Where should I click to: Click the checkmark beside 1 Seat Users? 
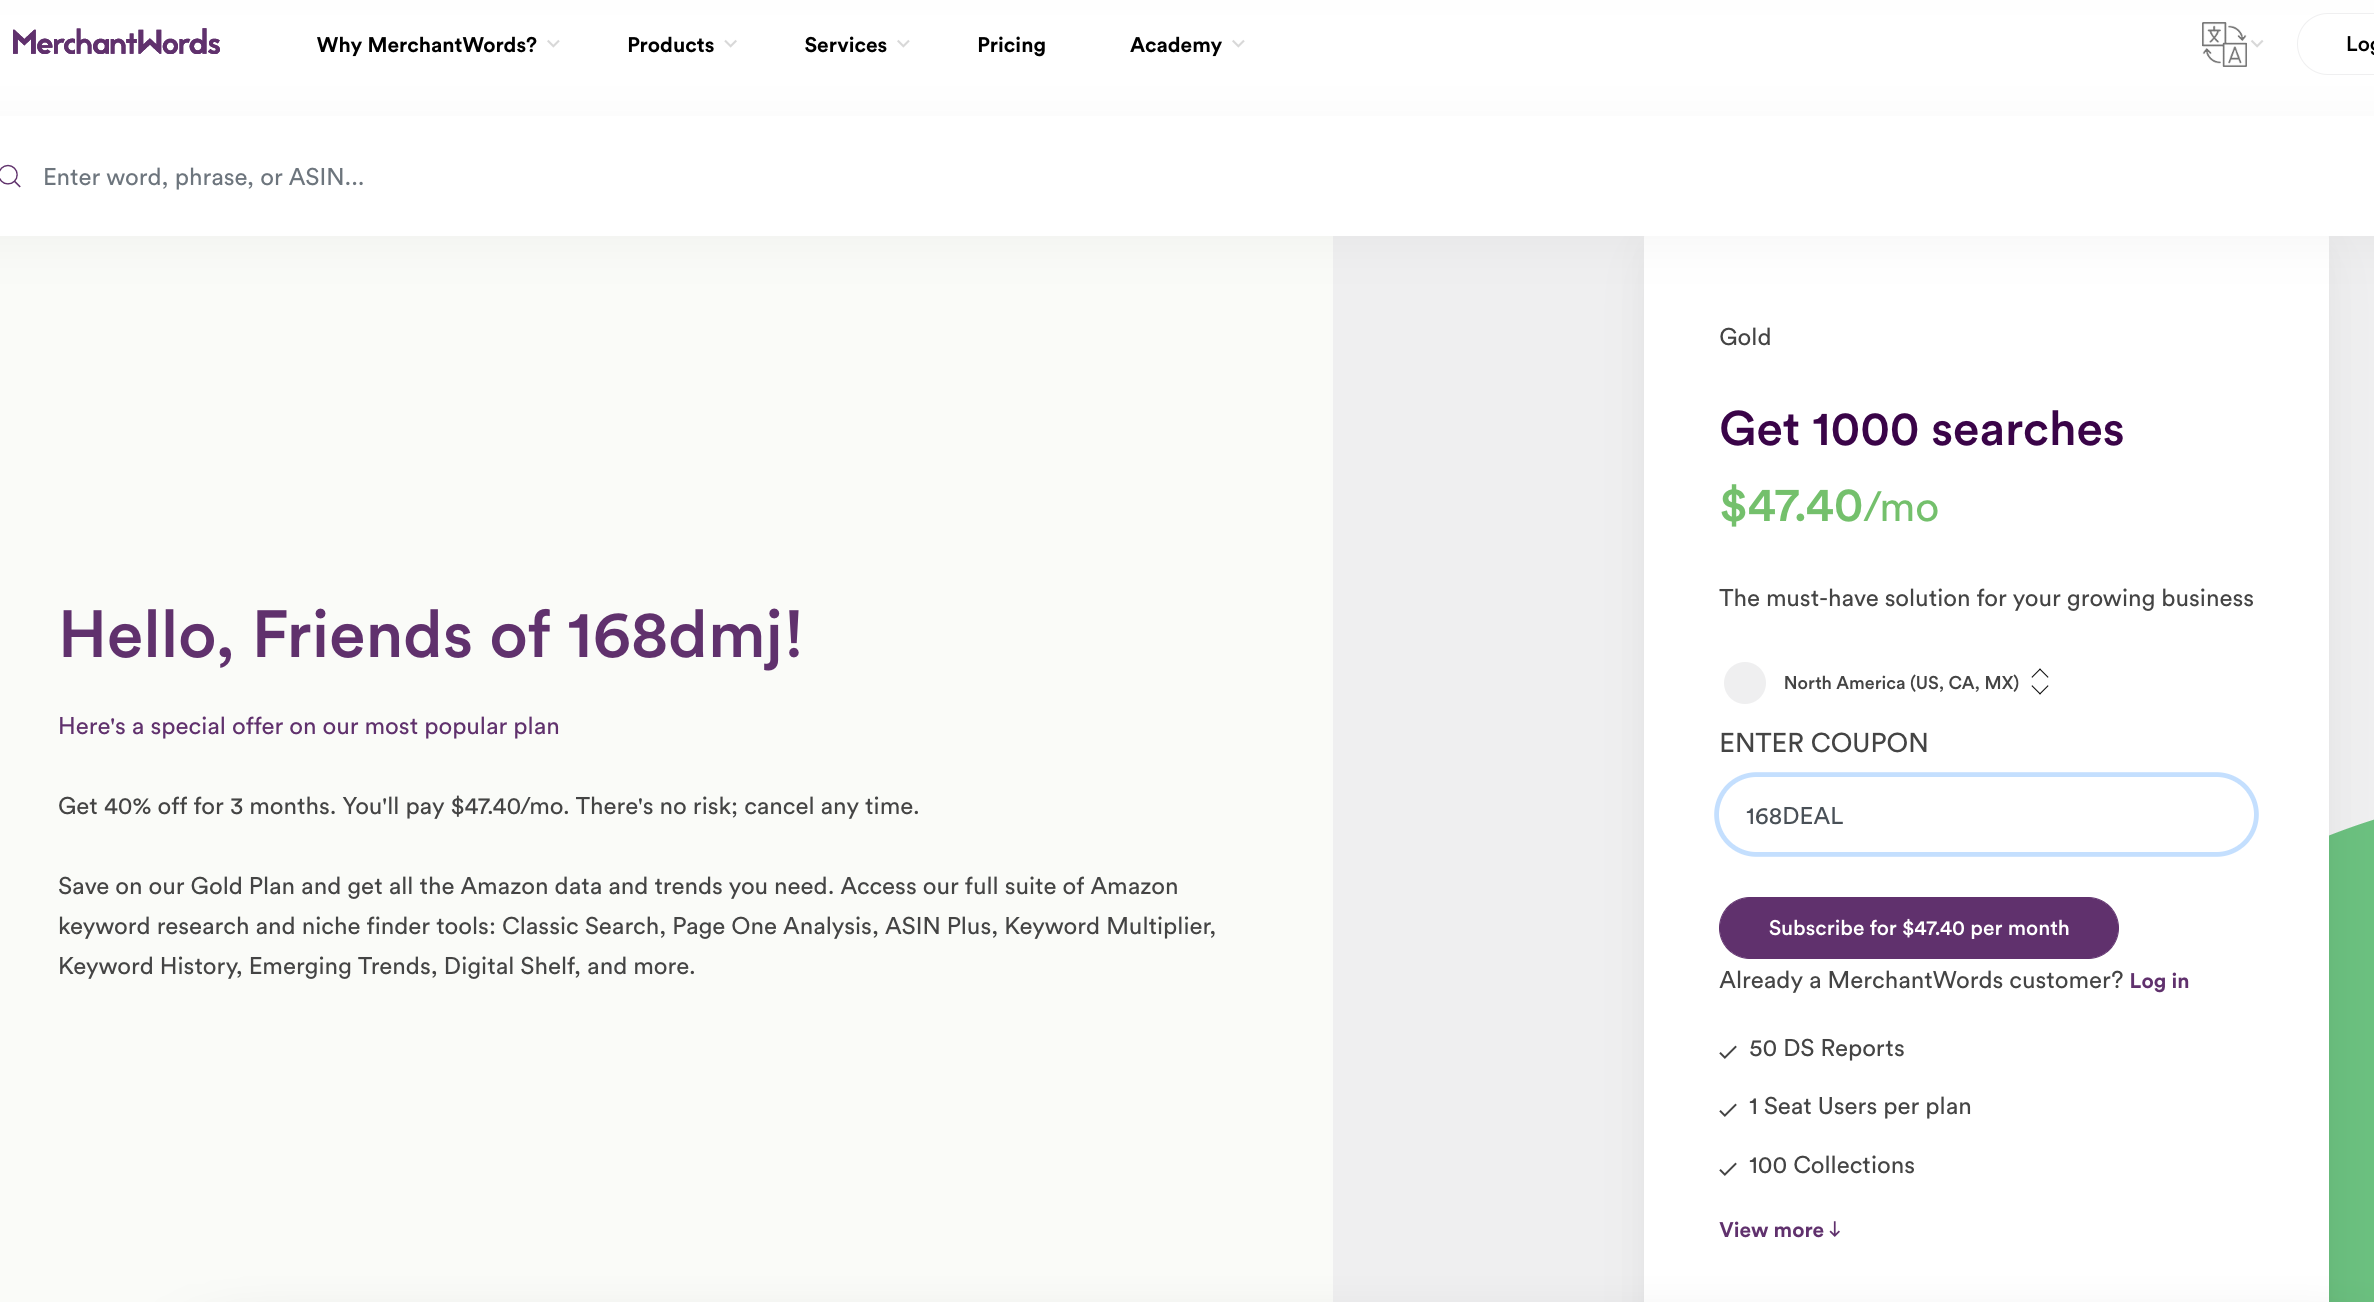[1728, 1109]
